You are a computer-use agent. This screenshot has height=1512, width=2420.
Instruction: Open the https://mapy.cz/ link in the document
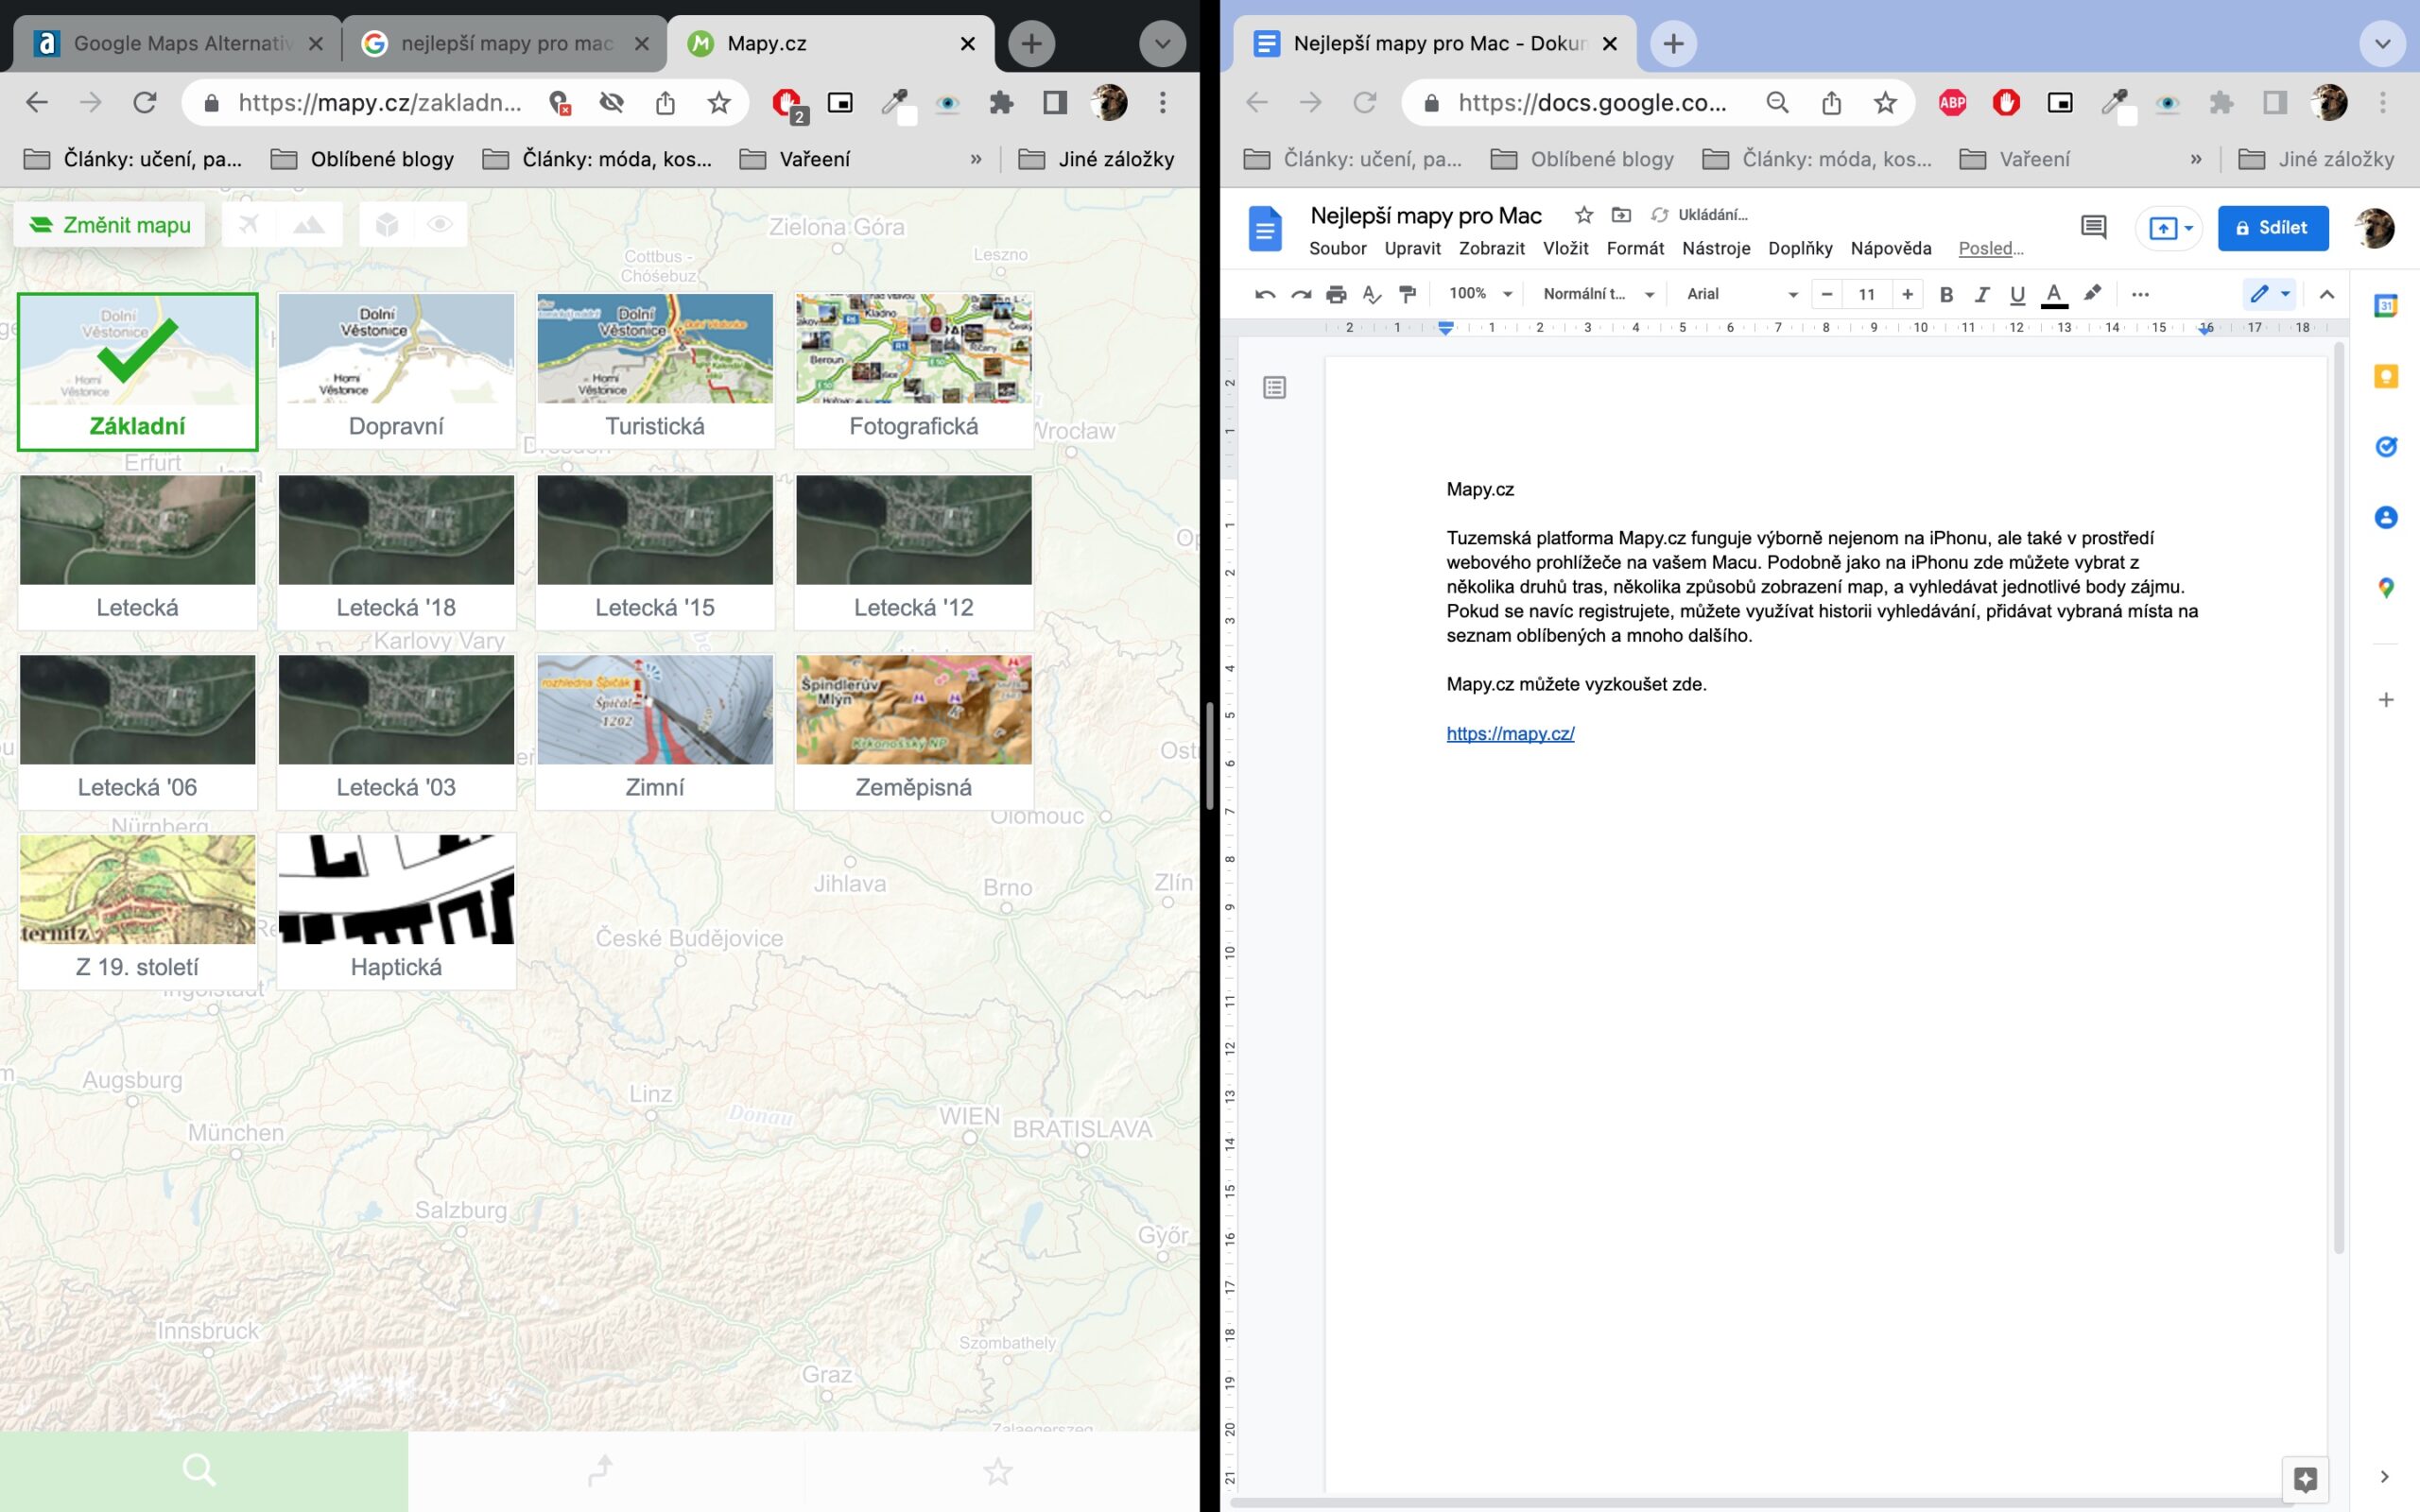pos(1510,733)
